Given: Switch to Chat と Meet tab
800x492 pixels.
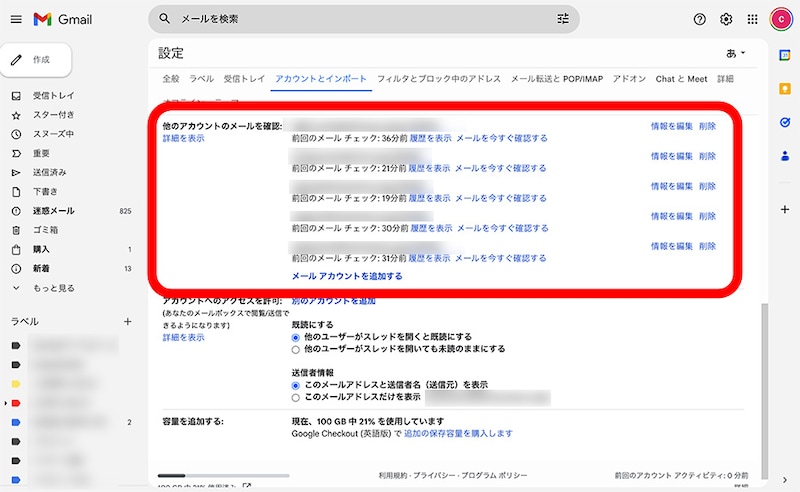Looking at the screenshot, I should point(681,79).
